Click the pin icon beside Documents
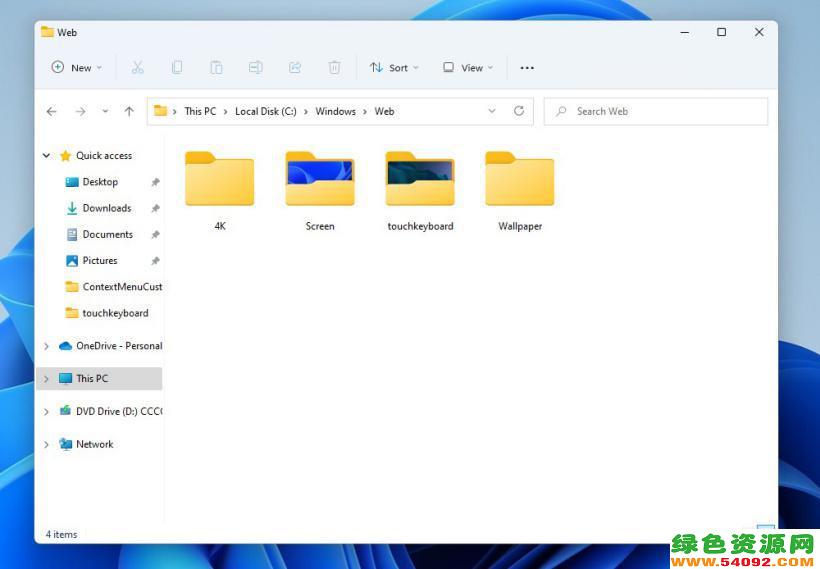This screenshot has height=569, width=820. coord(155,234)
